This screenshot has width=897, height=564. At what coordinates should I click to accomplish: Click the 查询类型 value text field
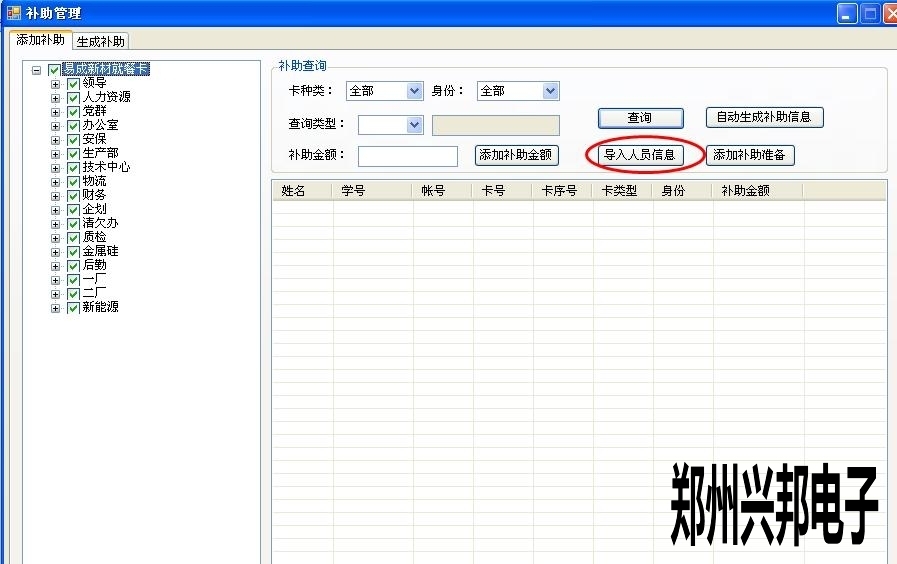click(x=495, y=125)
